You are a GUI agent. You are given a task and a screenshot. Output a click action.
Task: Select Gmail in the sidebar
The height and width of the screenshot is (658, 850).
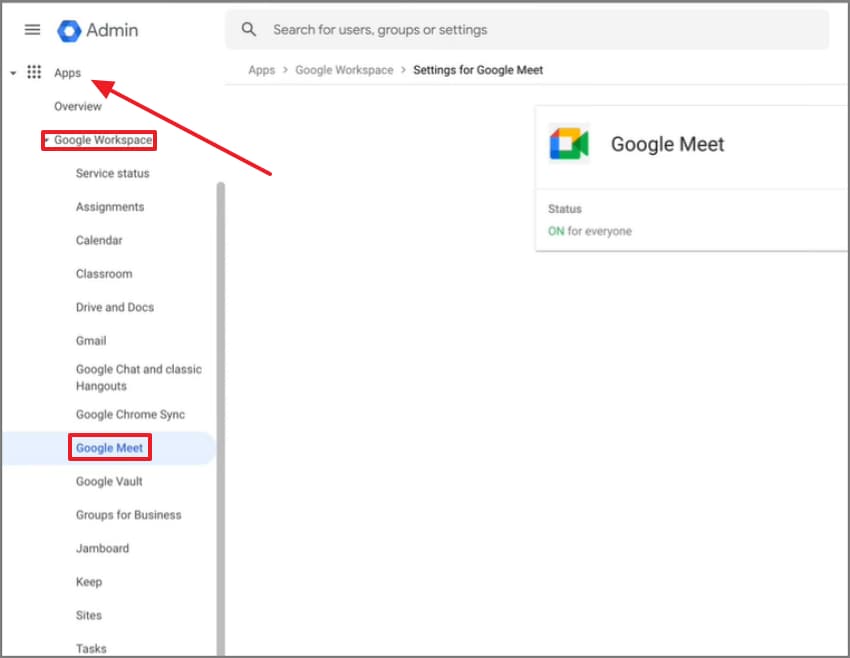point(90,340)
